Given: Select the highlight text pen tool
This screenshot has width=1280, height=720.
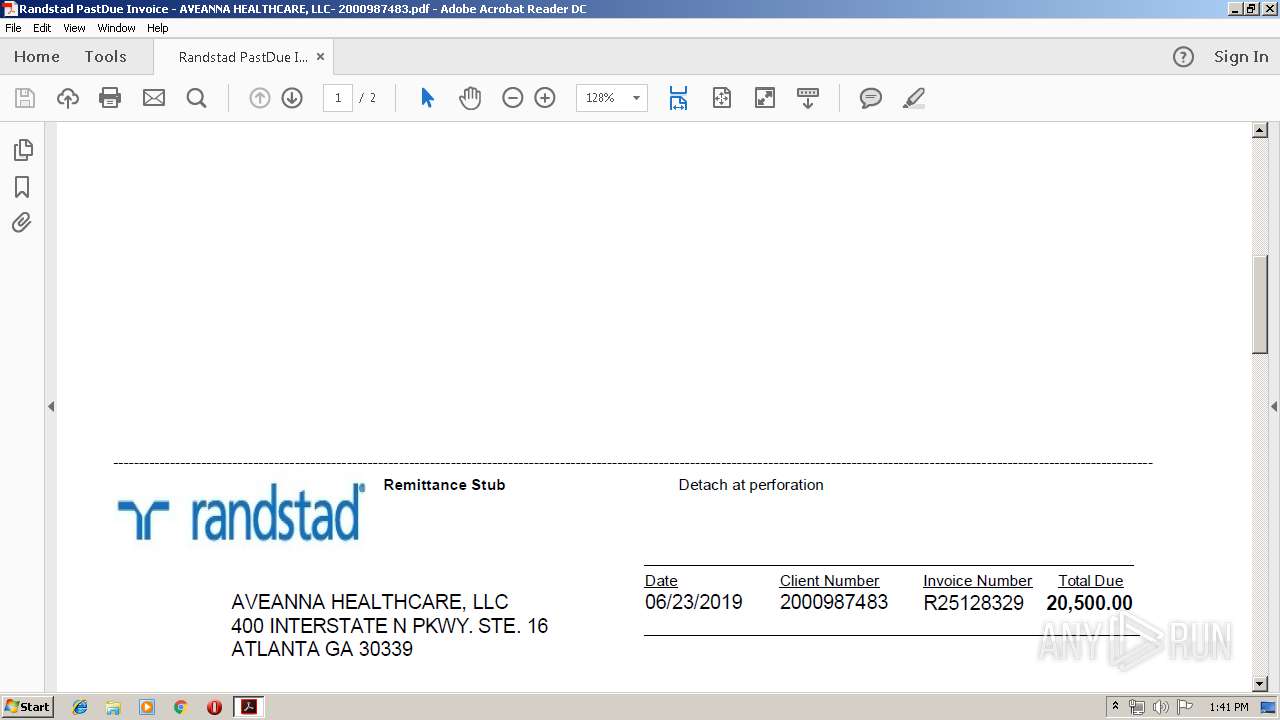Looking at the screenshot, I should (x=913, y=98).
